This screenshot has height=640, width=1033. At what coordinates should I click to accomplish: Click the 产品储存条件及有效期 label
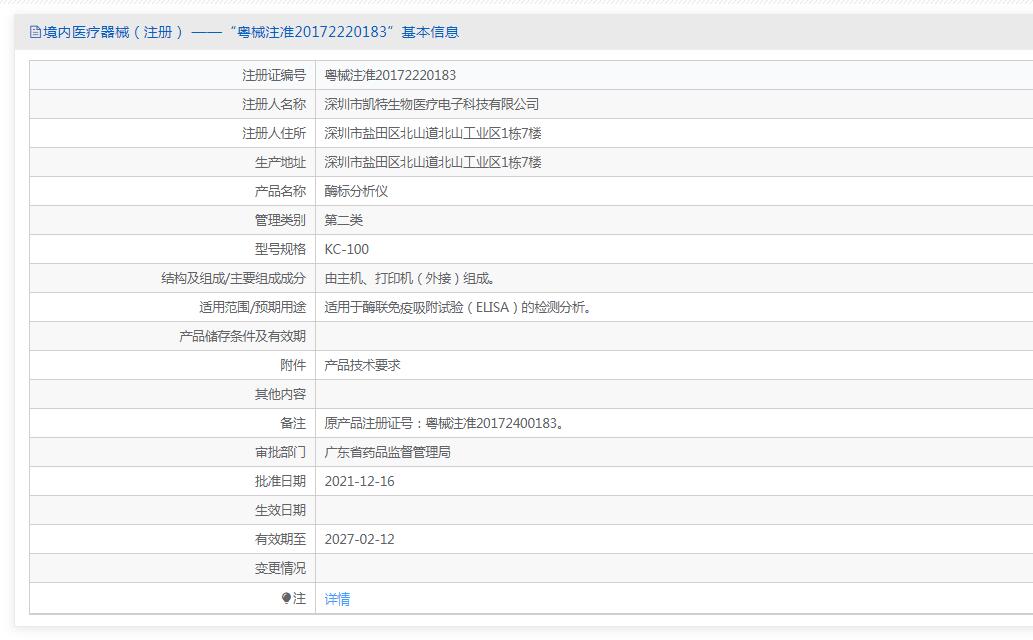pos(242,336)
